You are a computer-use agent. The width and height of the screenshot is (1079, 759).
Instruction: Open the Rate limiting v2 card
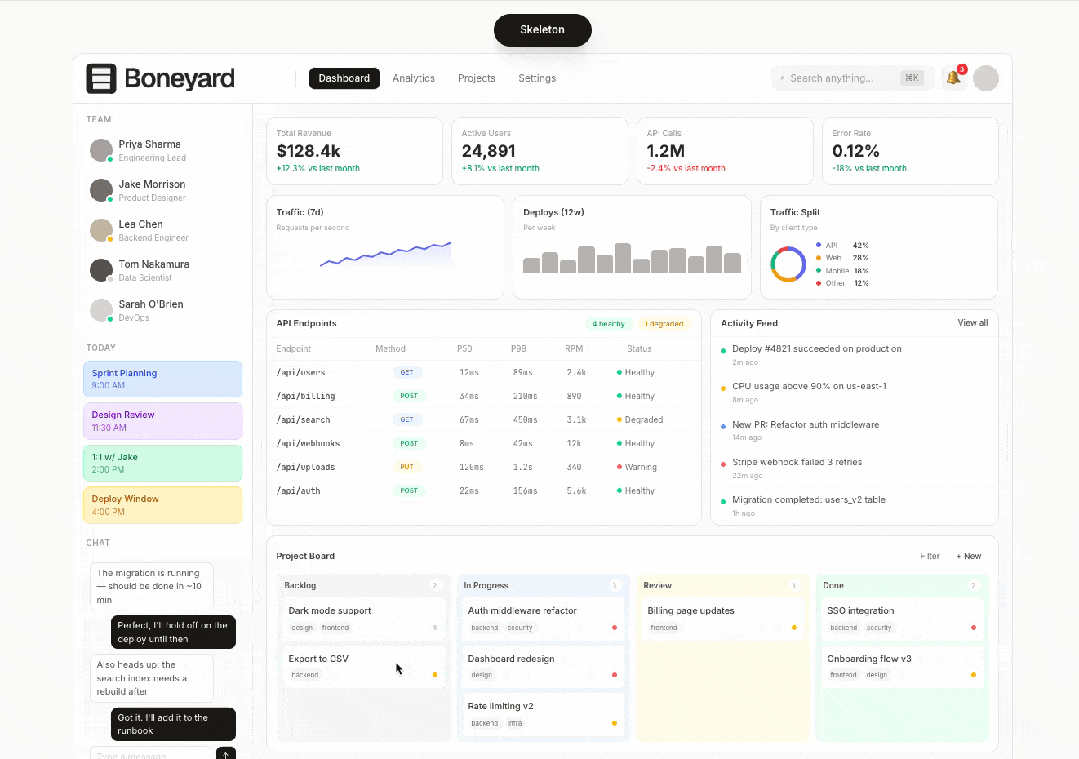tap(543, 714)
